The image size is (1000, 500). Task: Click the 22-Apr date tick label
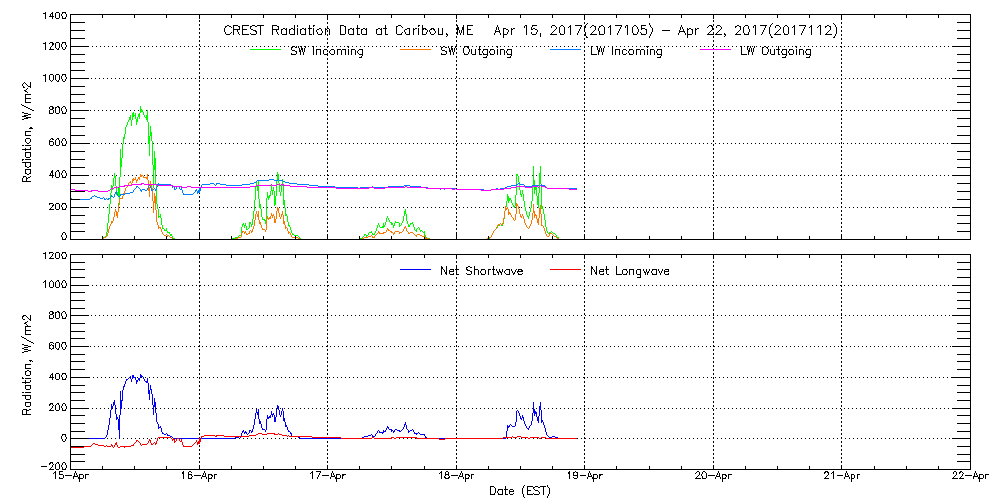tap(969, 477)
